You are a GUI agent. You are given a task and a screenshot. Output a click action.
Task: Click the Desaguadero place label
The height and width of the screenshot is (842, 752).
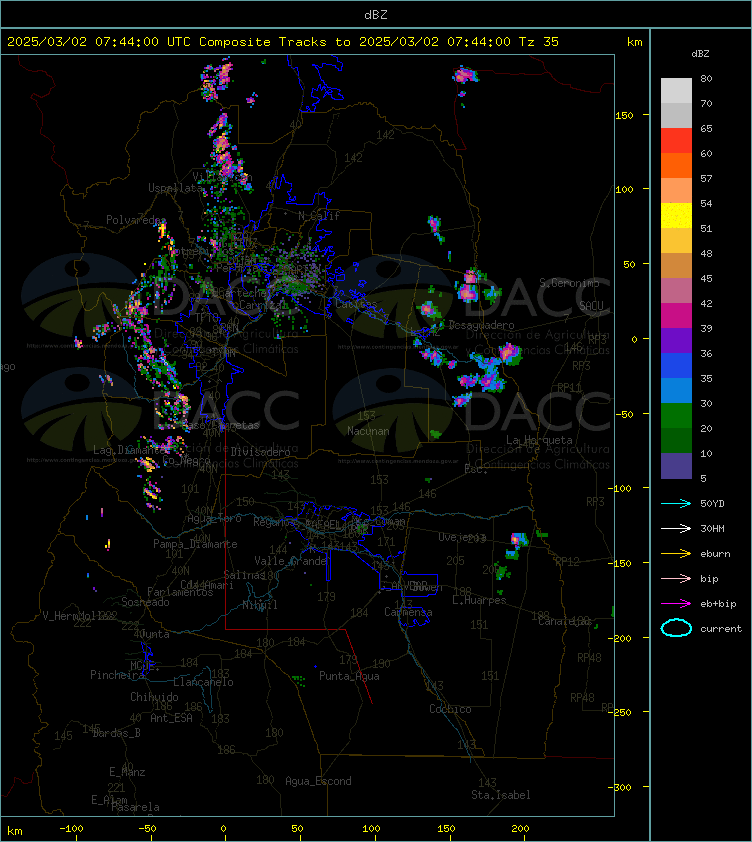481,325
